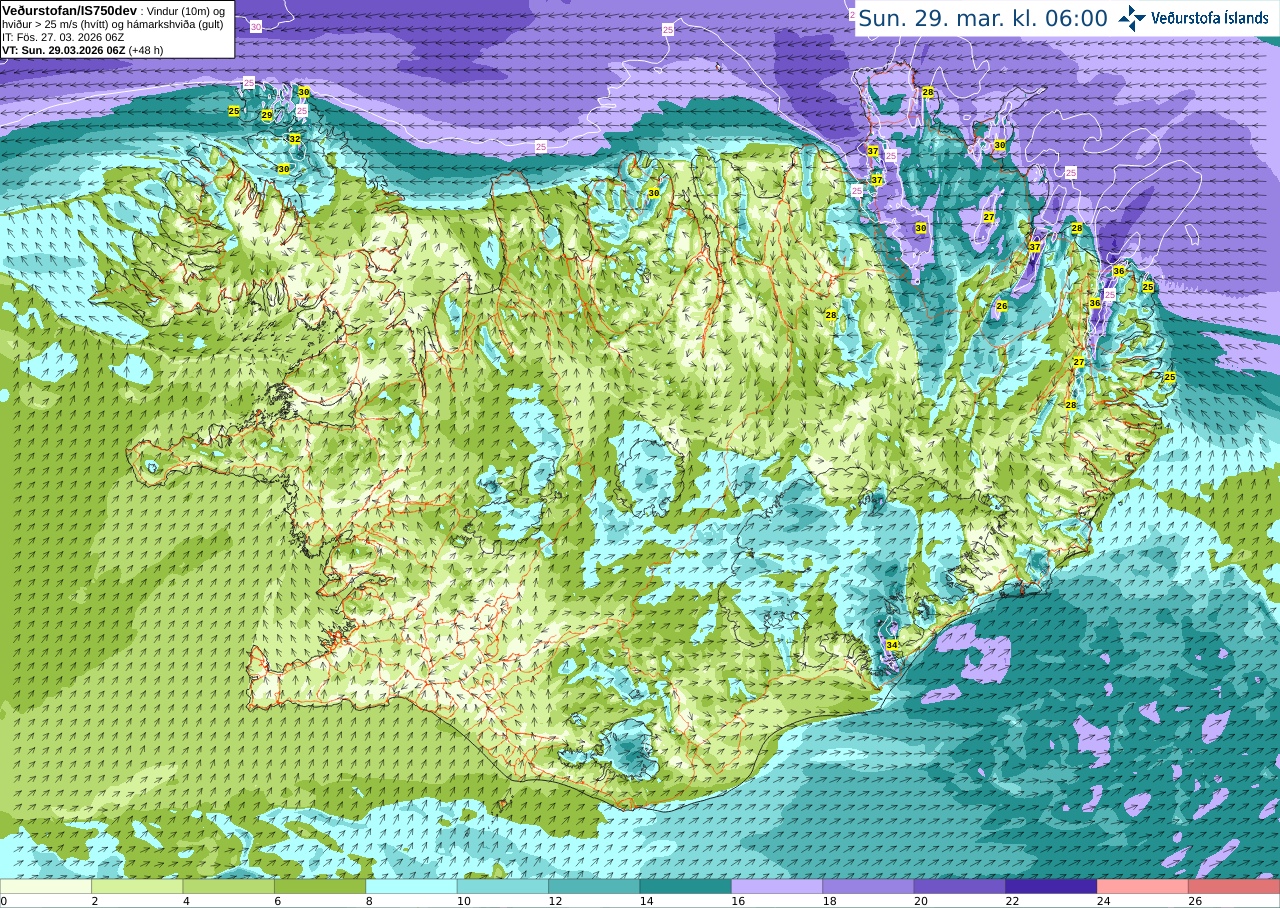The height and width of the screenshot is (908, 1280).
Task: Pick the red swatch at the scale's end
Action: coord(1234,886)
